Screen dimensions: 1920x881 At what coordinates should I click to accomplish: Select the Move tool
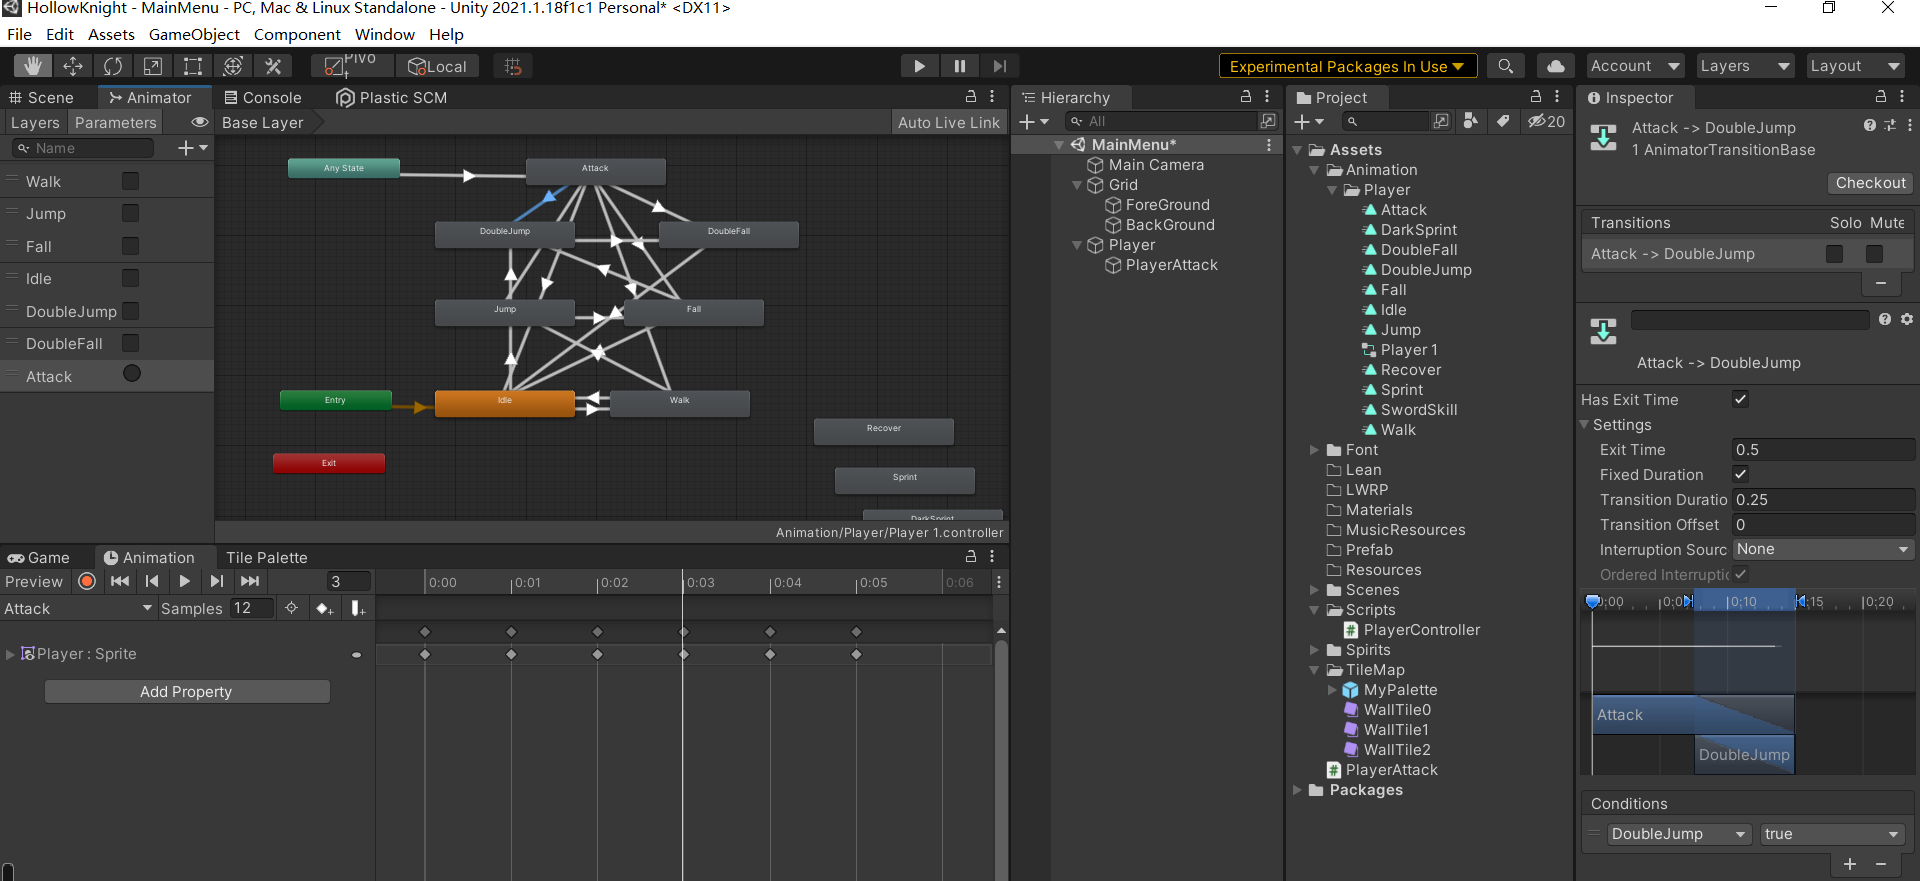tap(73, 66)
